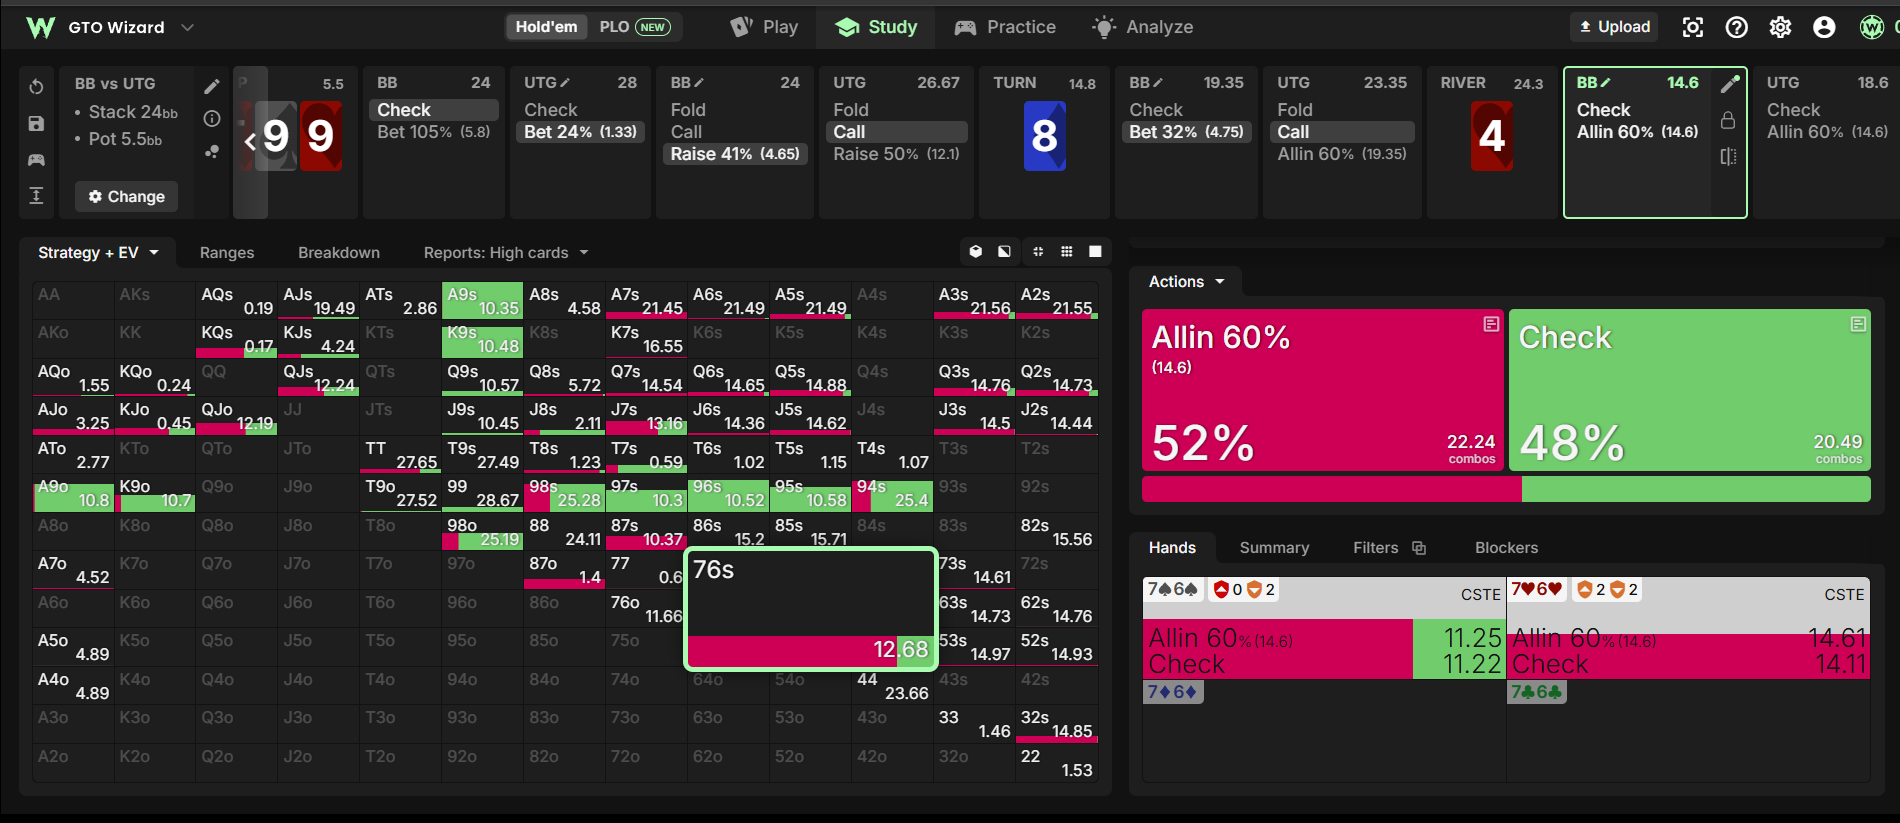Click the color picker pencil in BB 14.6 card
The image size is (1900, 823).
[x=1729, y=84]
